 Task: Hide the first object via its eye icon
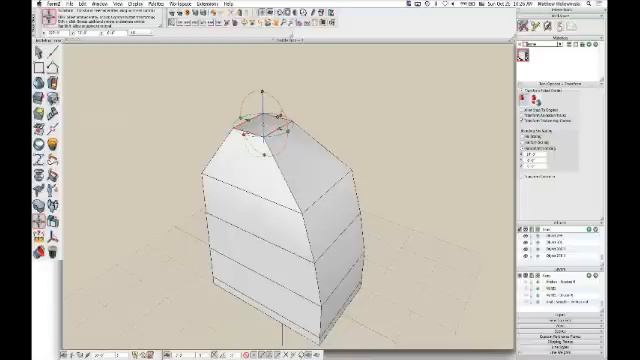(x=526, y=236)
